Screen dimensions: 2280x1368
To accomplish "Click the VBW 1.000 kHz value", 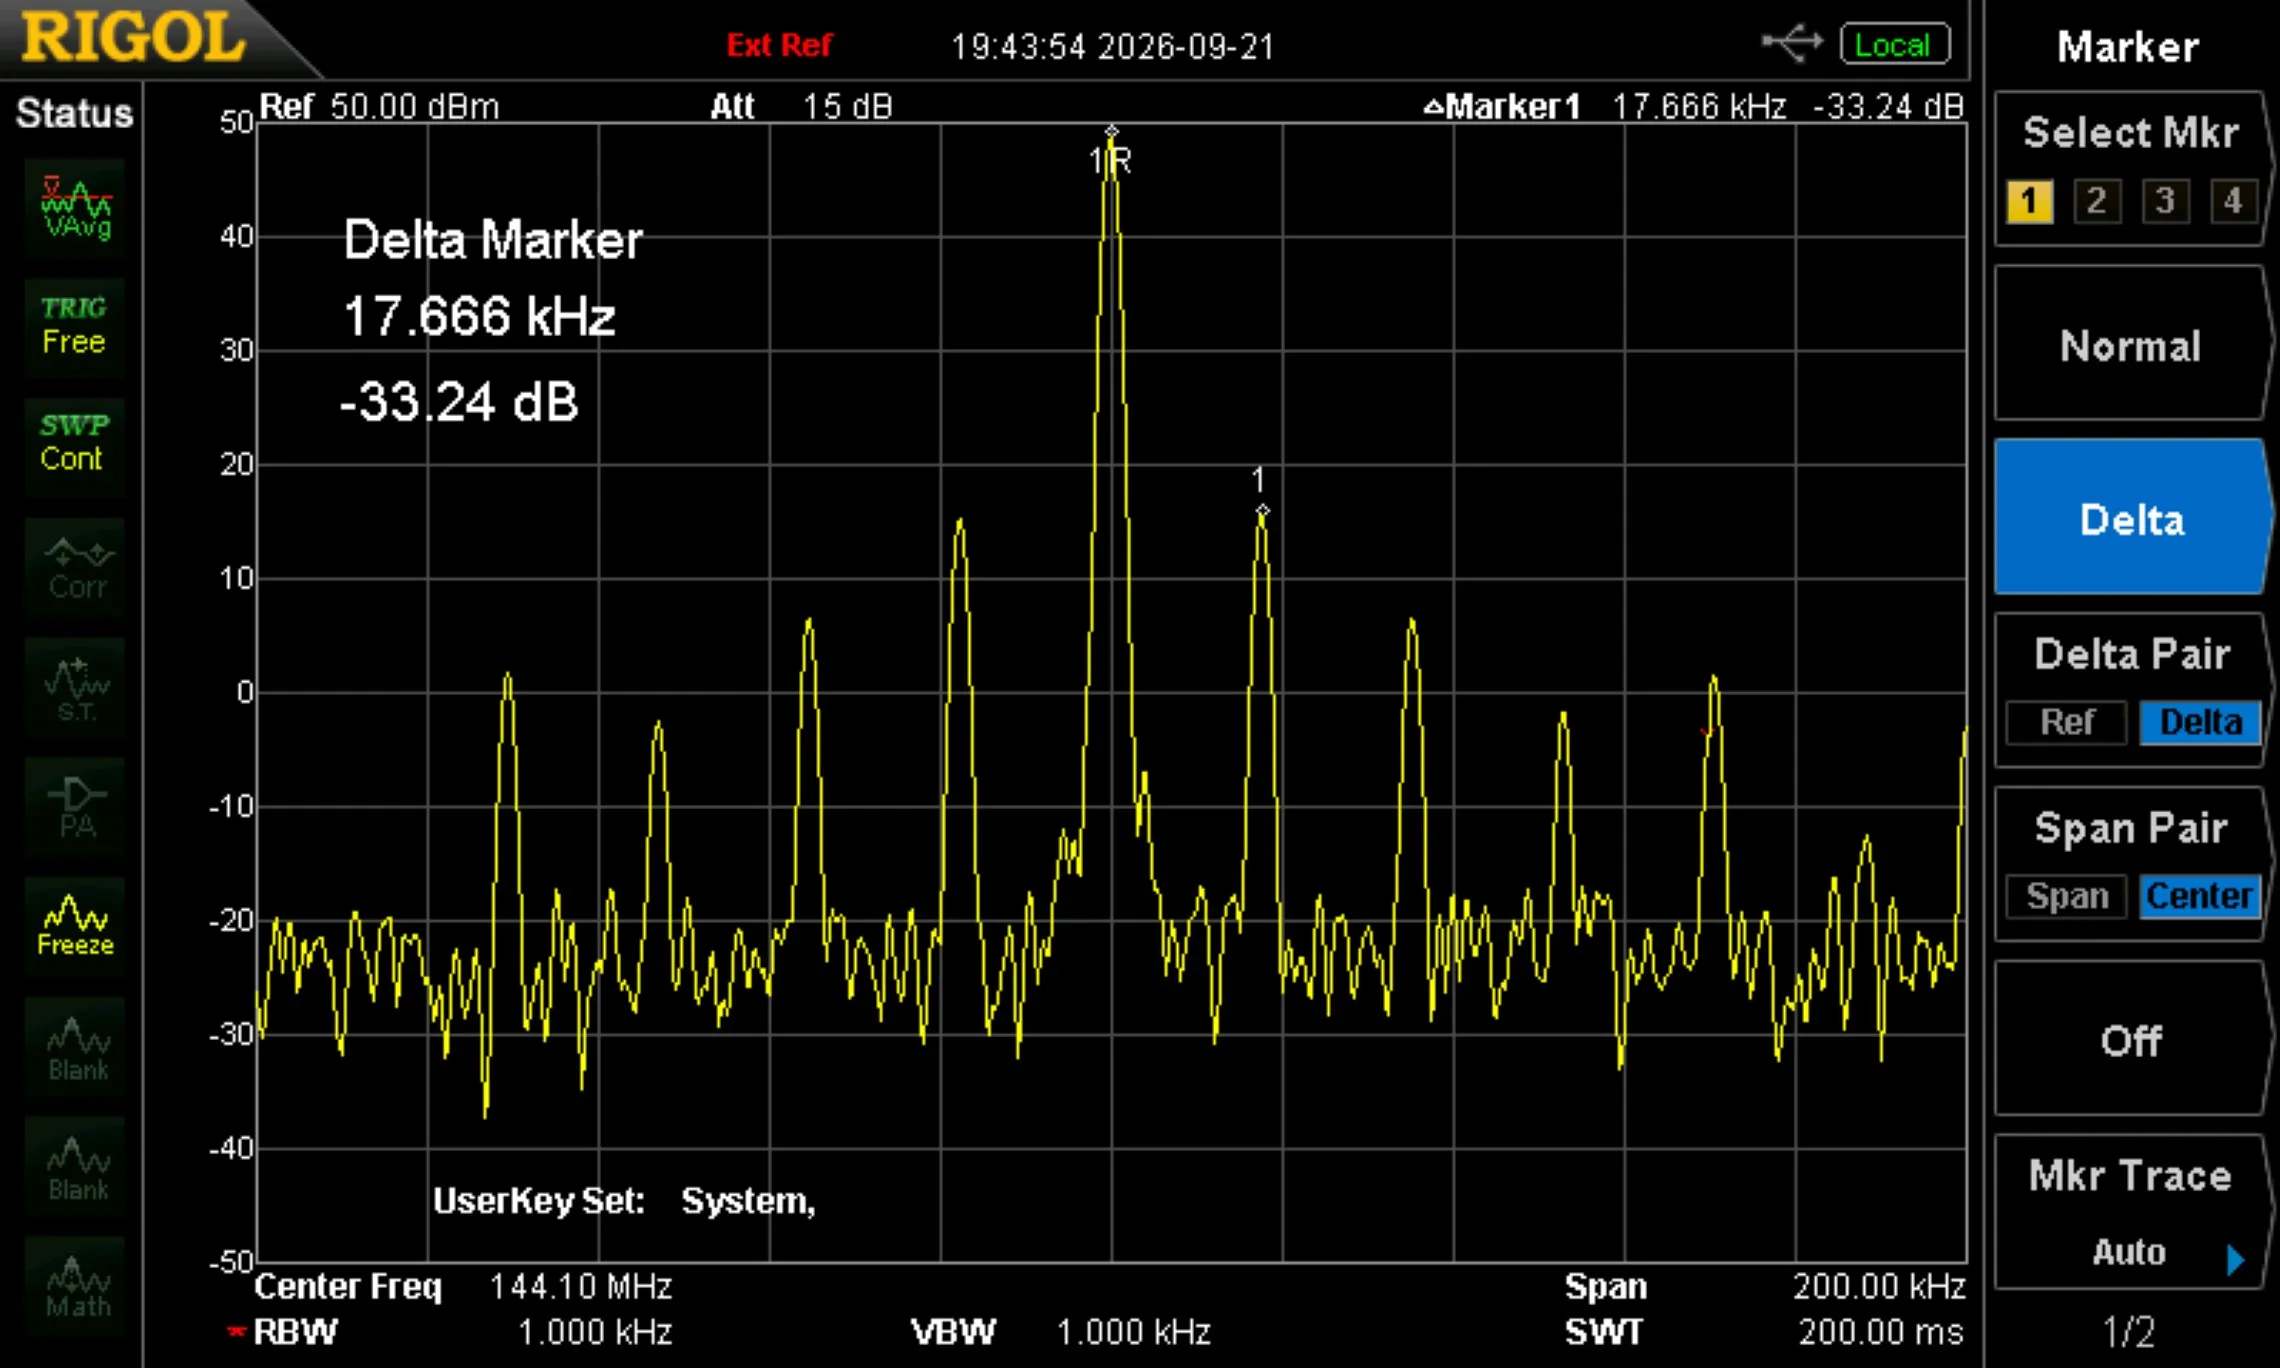I will (1134, 1332).
